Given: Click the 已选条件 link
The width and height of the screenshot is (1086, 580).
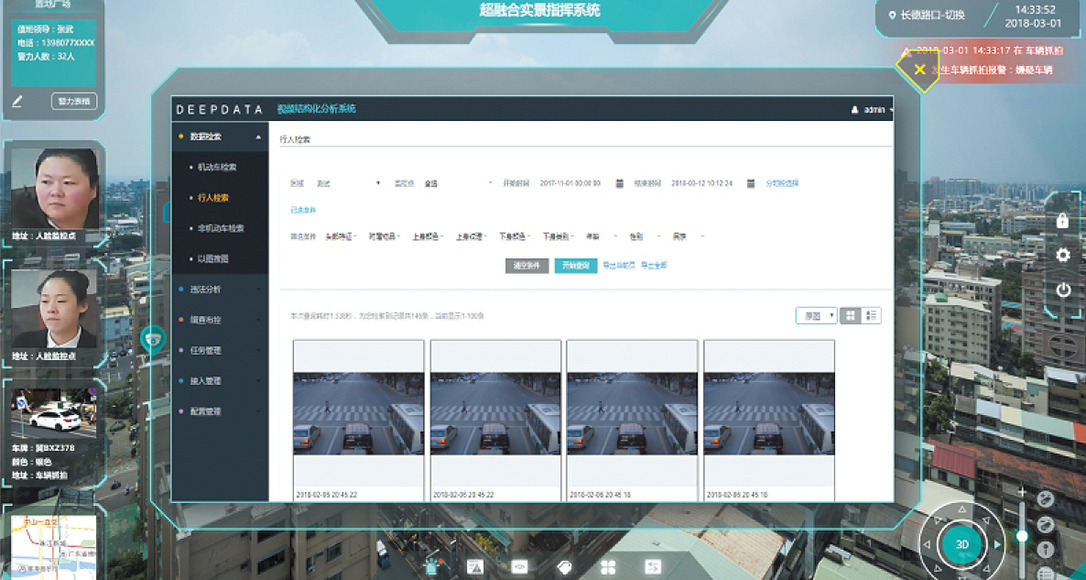Looking at the screenshot, I should tap(303, 210).
